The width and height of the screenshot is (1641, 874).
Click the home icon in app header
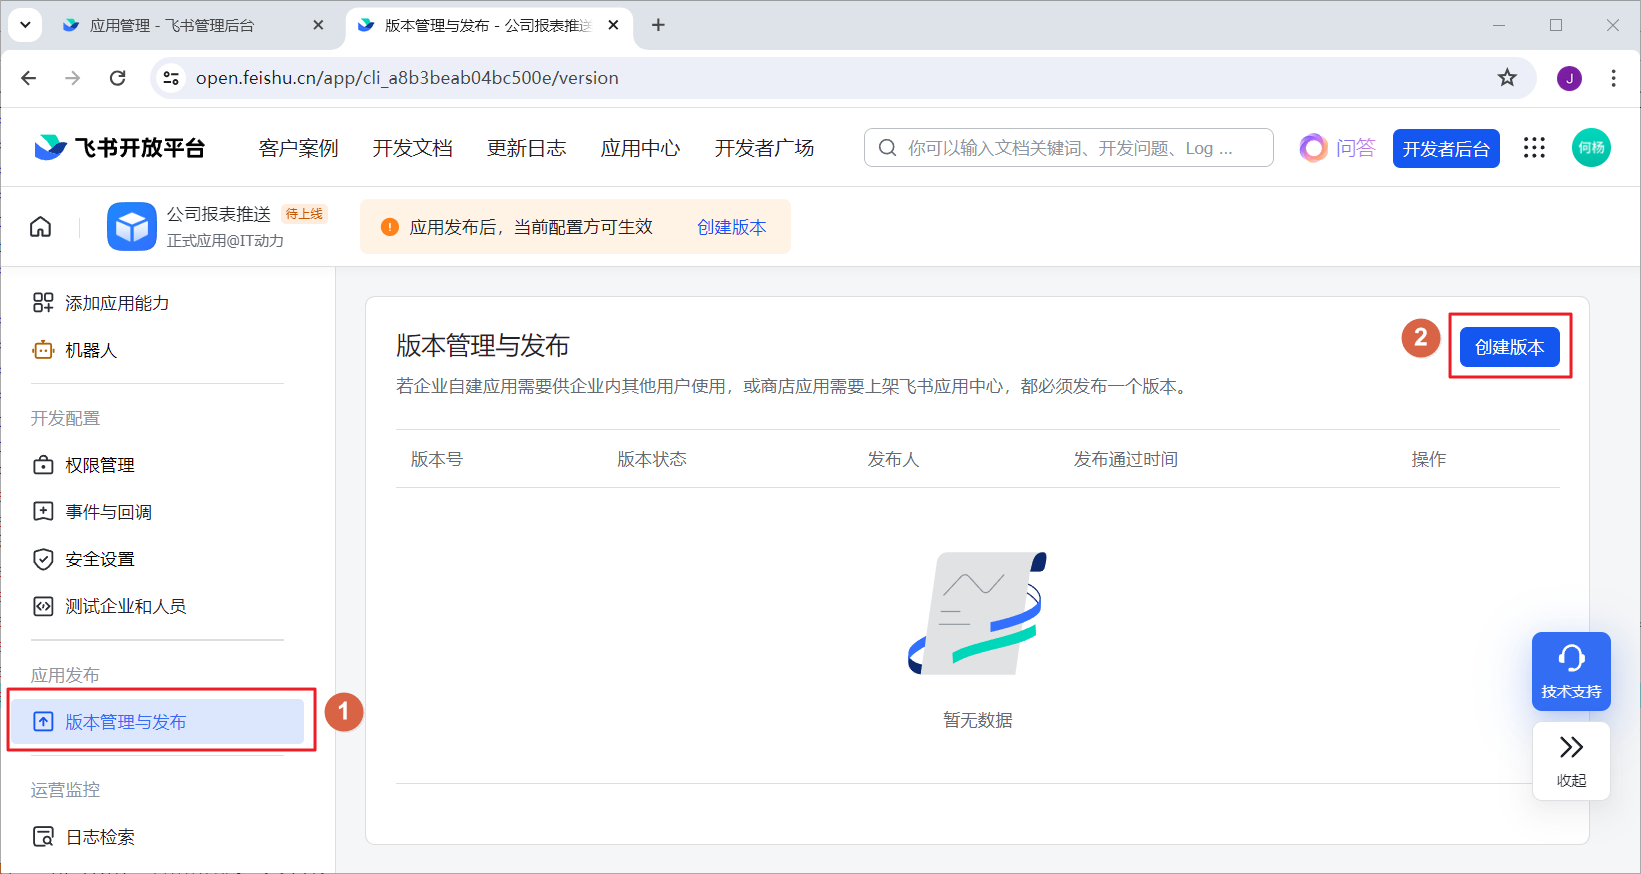point(40,227)
